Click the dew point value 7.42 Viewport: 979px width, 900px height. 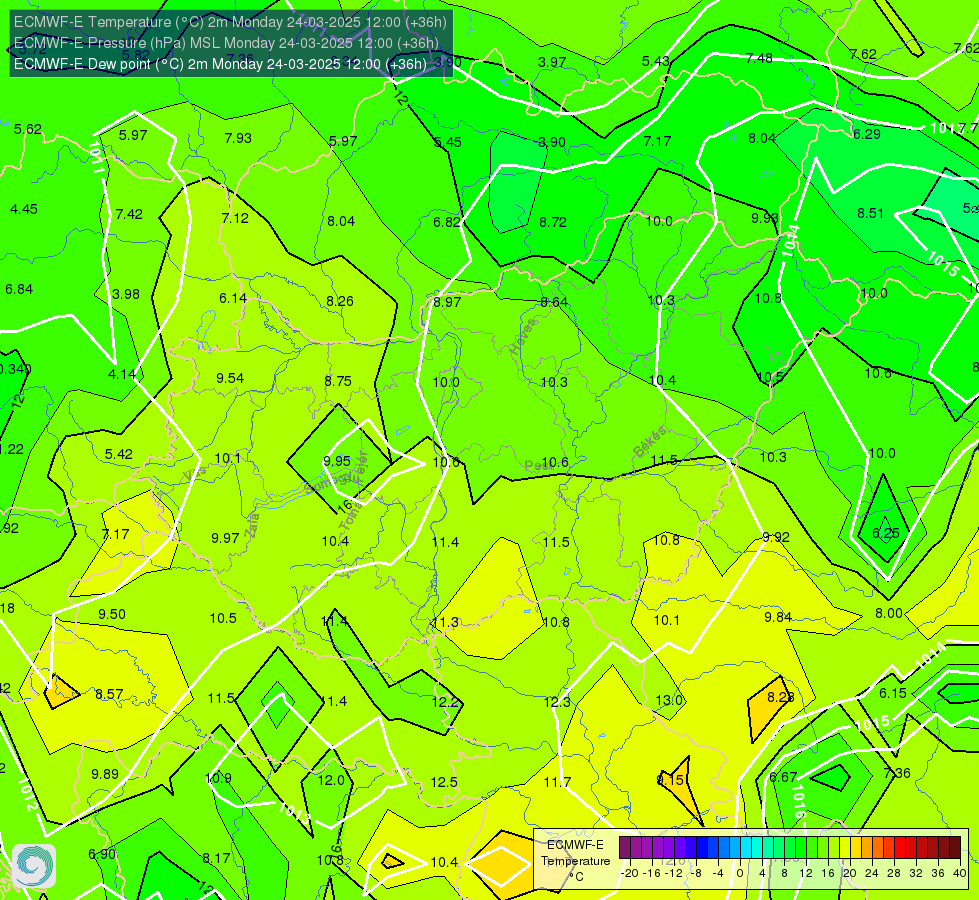pyautogui.click(x=129, y=214)
